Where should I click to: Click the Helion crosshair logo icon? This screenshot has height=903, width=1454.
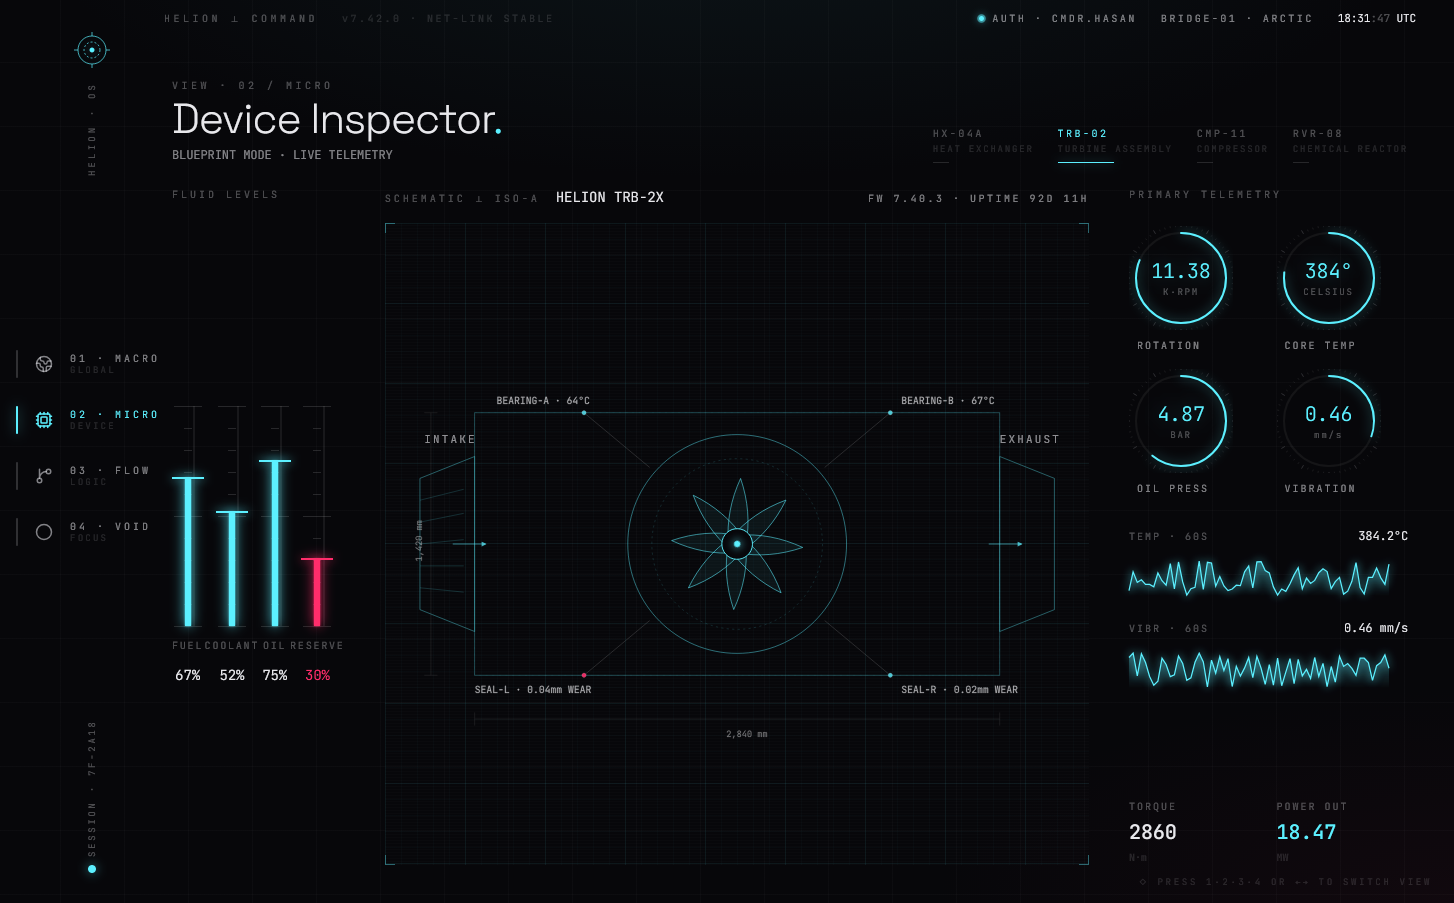(92, 50)
